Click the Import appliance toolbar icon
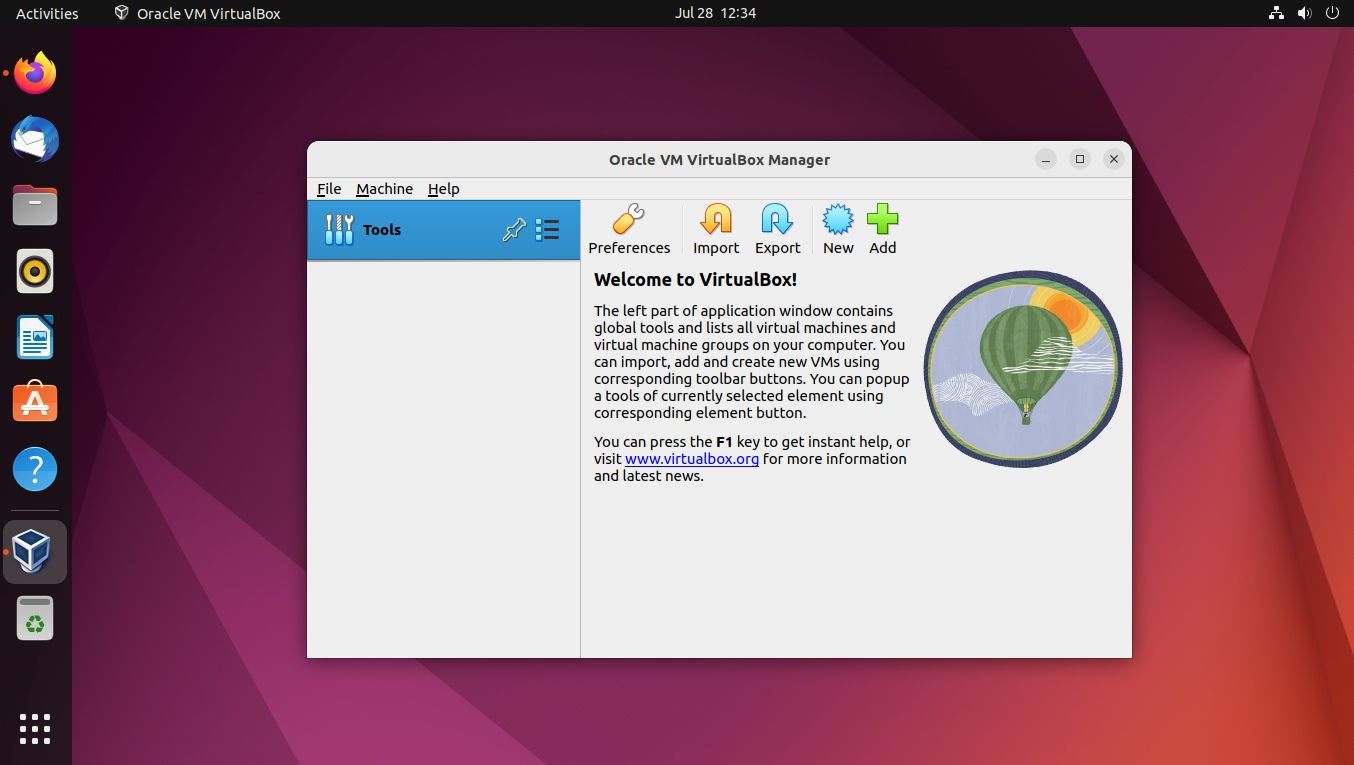 [x=716, y=230]
